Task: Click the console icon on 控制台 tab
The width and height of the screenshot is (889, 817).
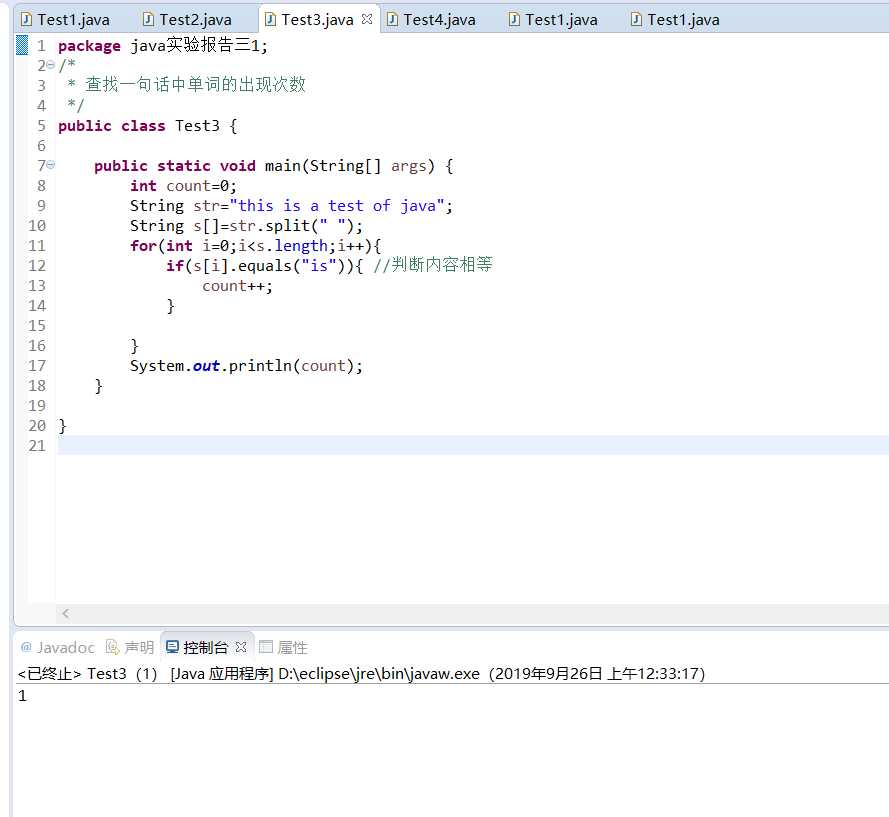Action: (172, 647)
